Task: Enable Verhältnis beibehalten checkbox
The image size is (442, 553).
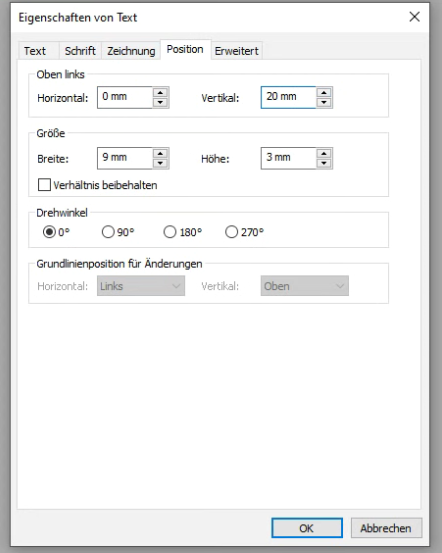Action: (44, 185)
